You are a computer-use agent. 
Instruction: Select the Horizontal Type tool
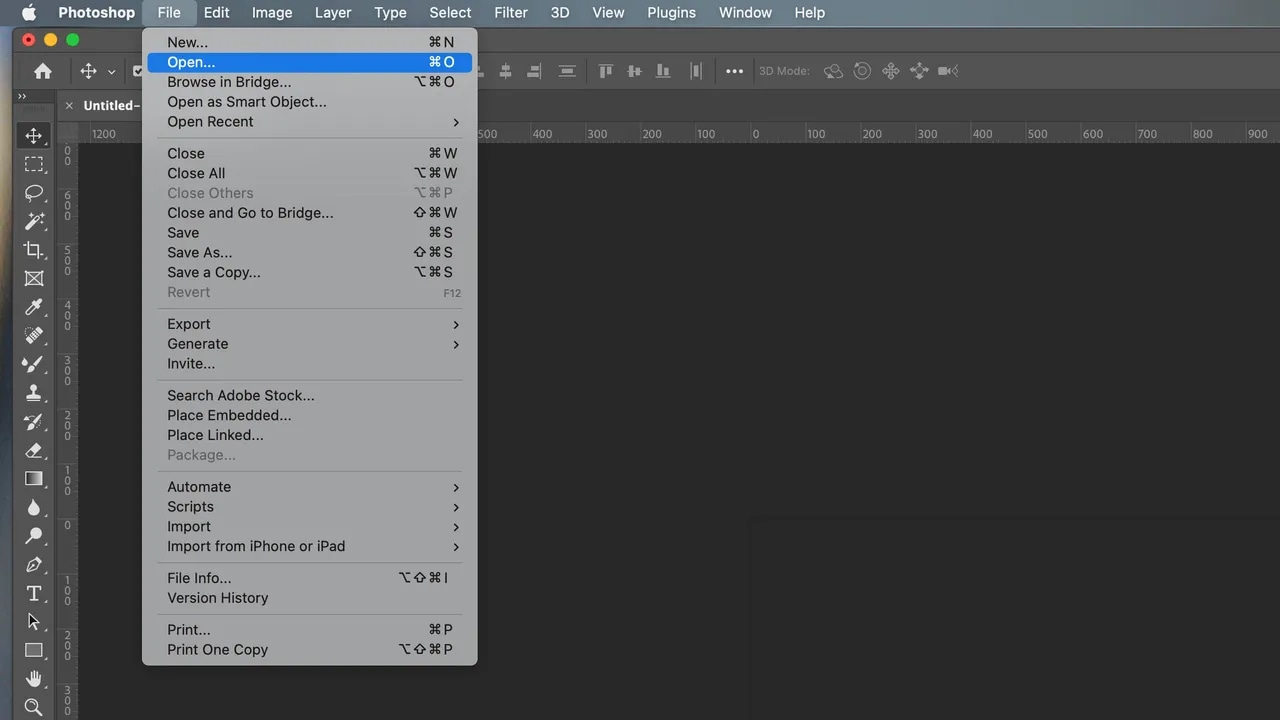pos(34,593)
